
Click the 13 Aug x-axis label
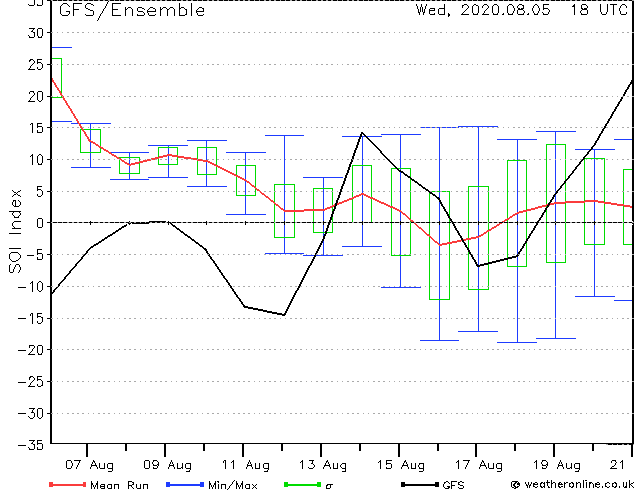pos(323,465)
